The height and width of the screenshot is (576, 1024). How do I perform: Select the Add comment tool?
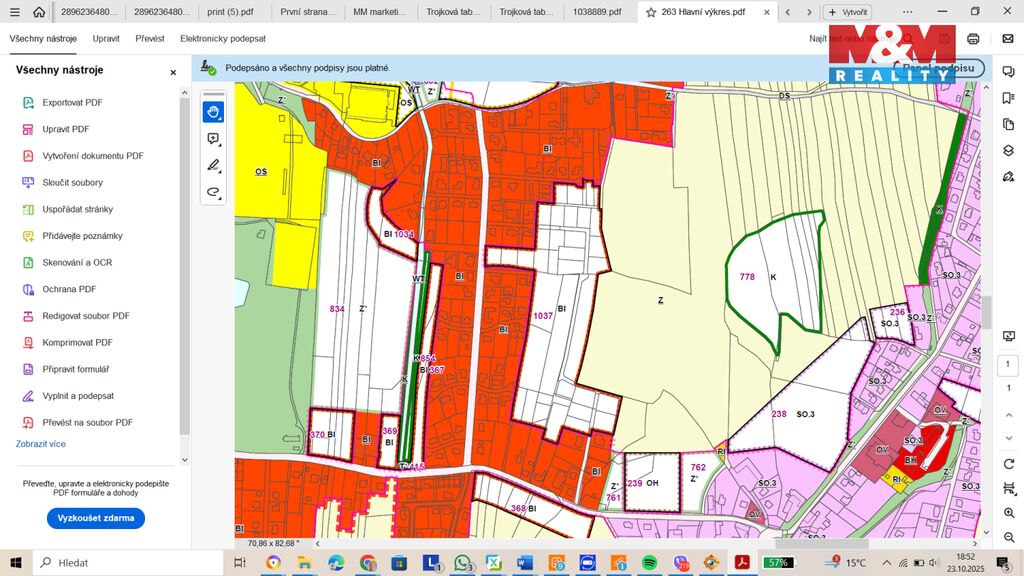[213, 139]
